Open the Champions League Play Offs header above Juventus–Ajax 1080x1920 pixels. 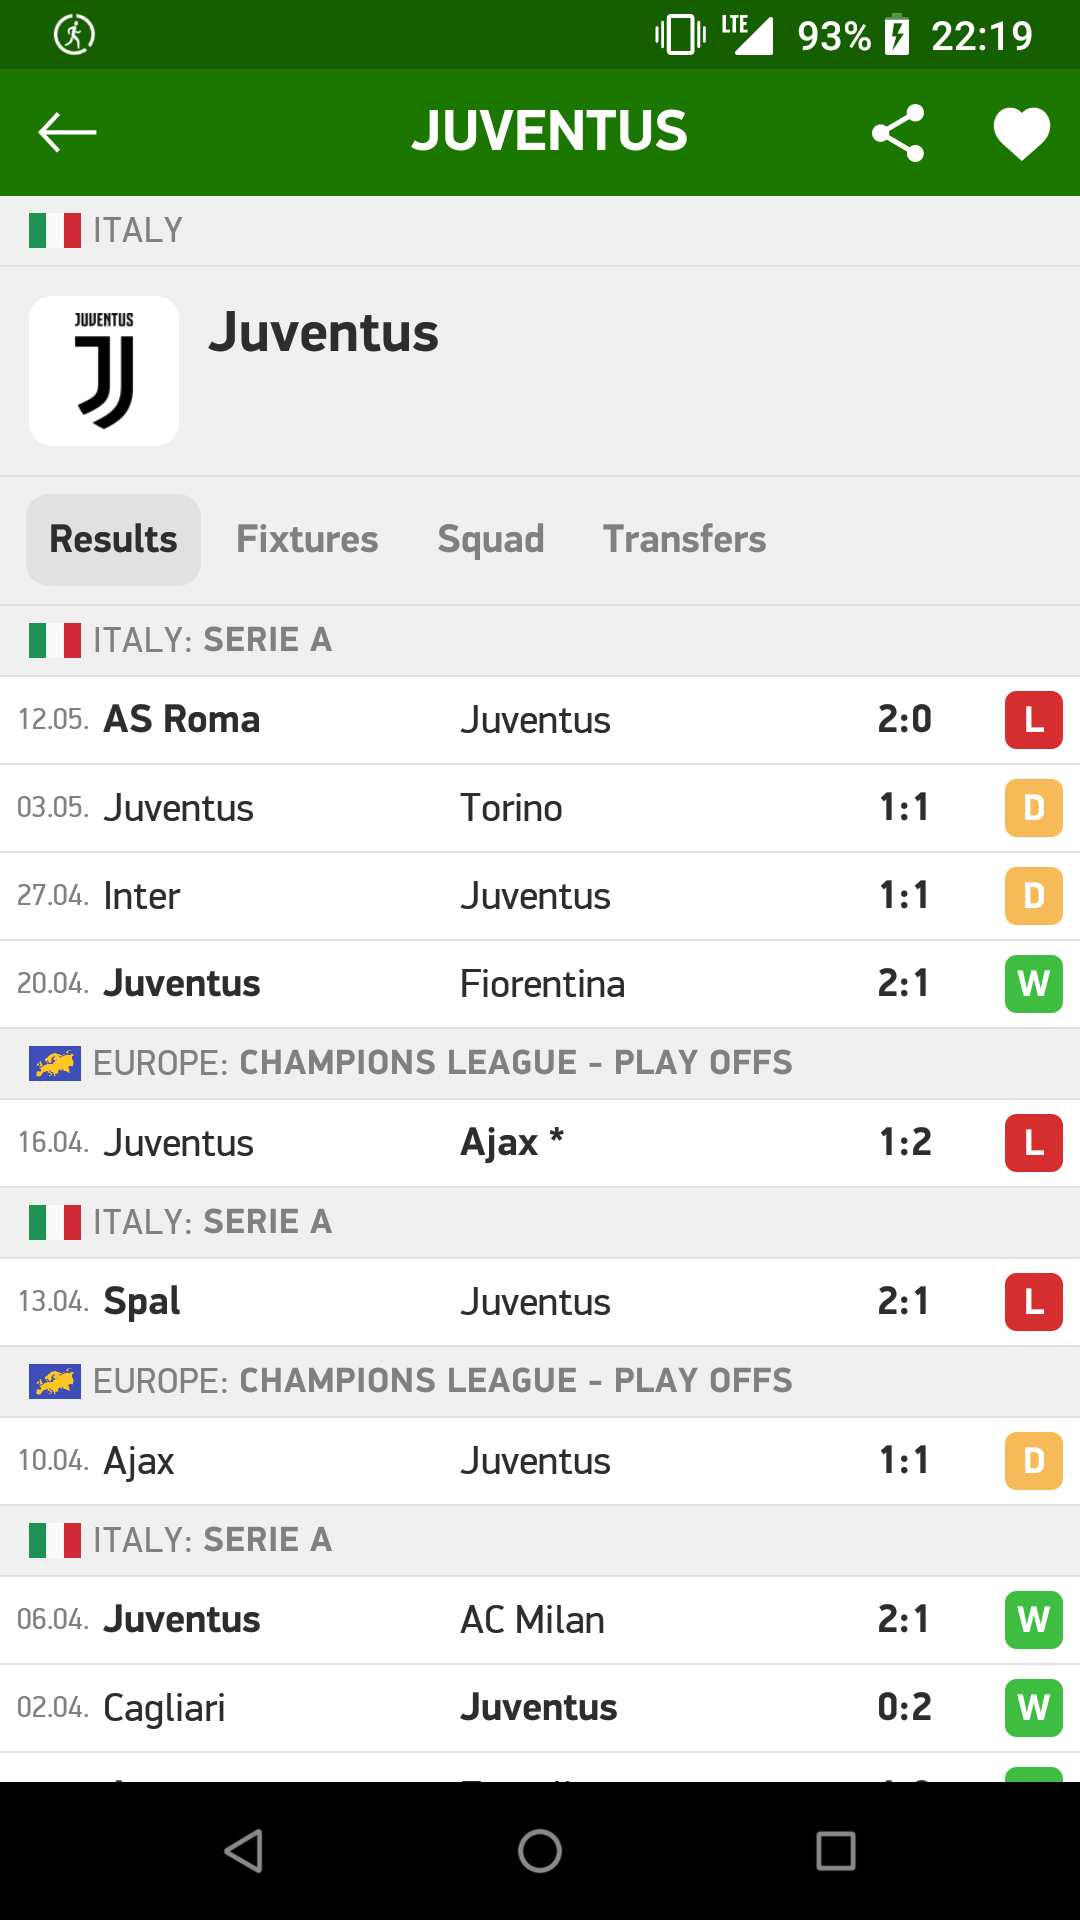click(x=442, y=1063)
